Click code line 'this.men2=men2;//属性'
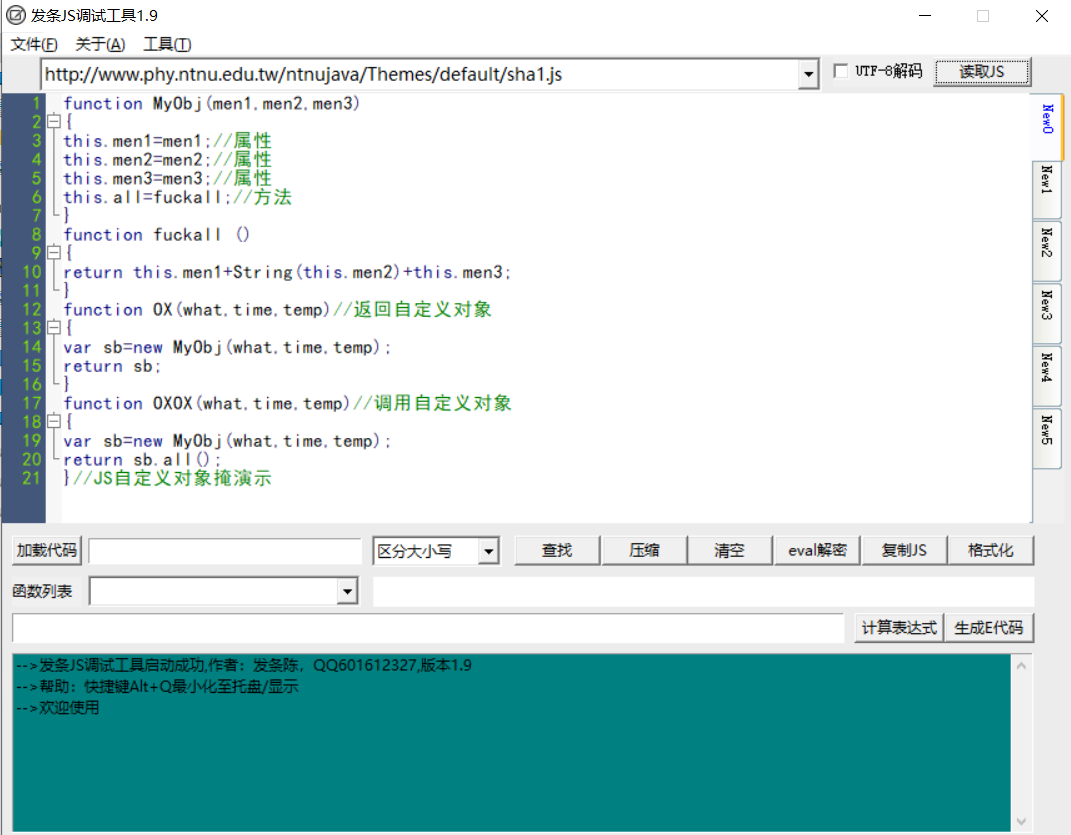The image size is (1071, 835). [x=167, y=160]
